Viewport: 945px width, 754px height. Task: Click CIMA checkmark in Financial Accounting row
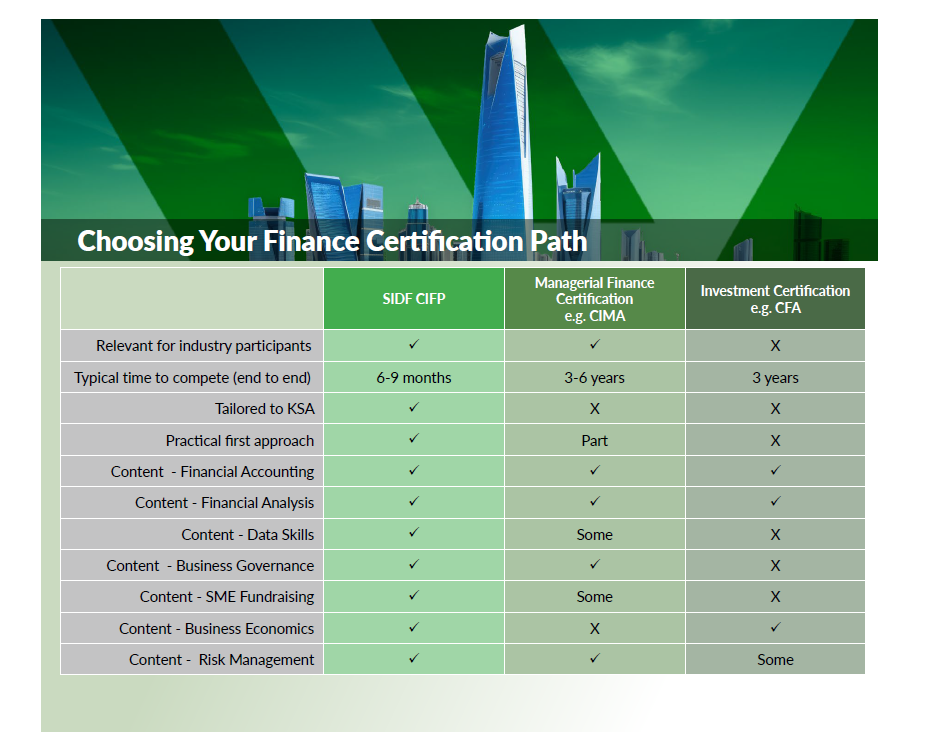[x=594, y=471]
